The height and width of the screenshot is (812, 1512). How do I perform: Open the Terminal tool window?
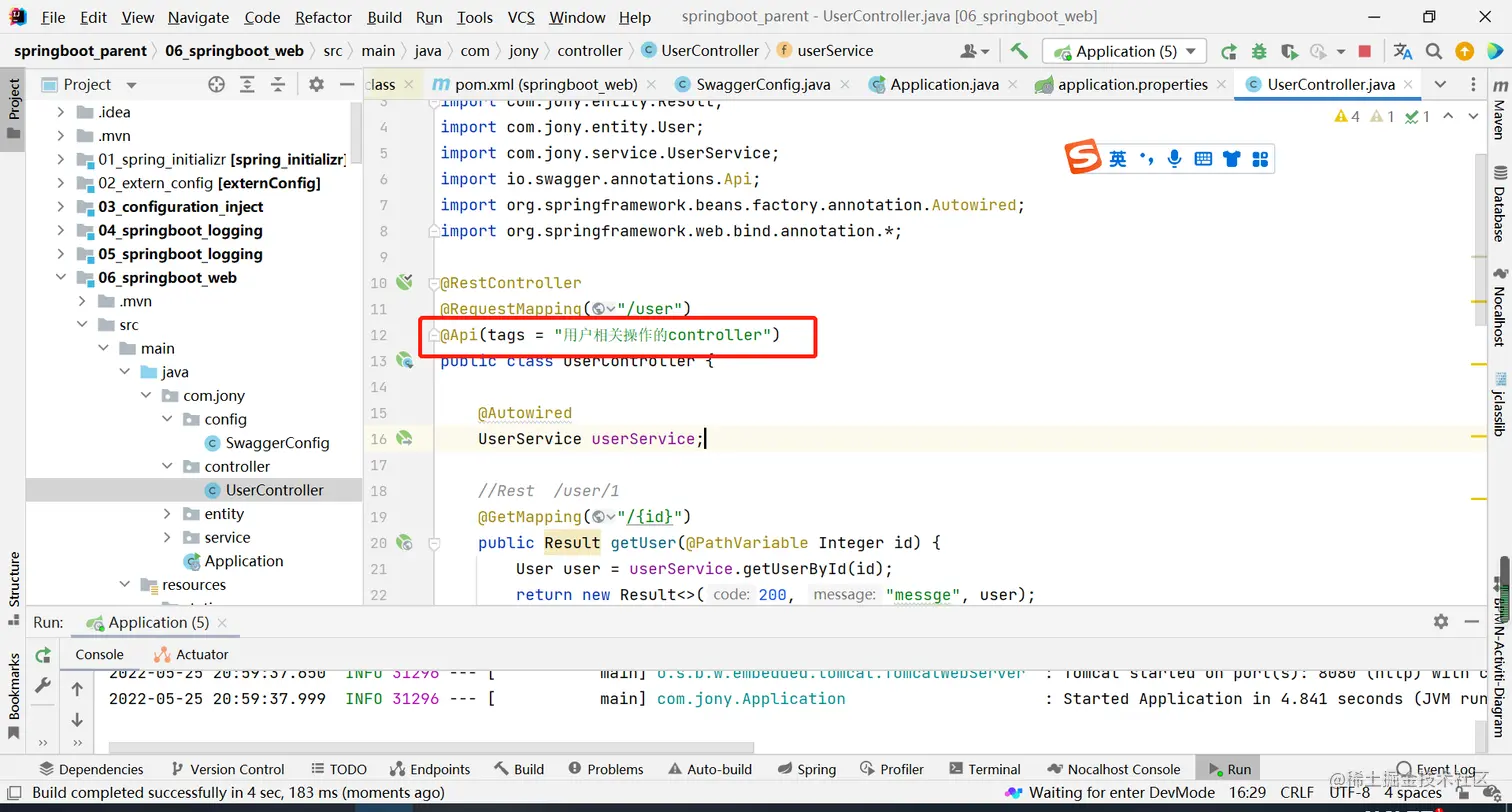tap(984, 769)
